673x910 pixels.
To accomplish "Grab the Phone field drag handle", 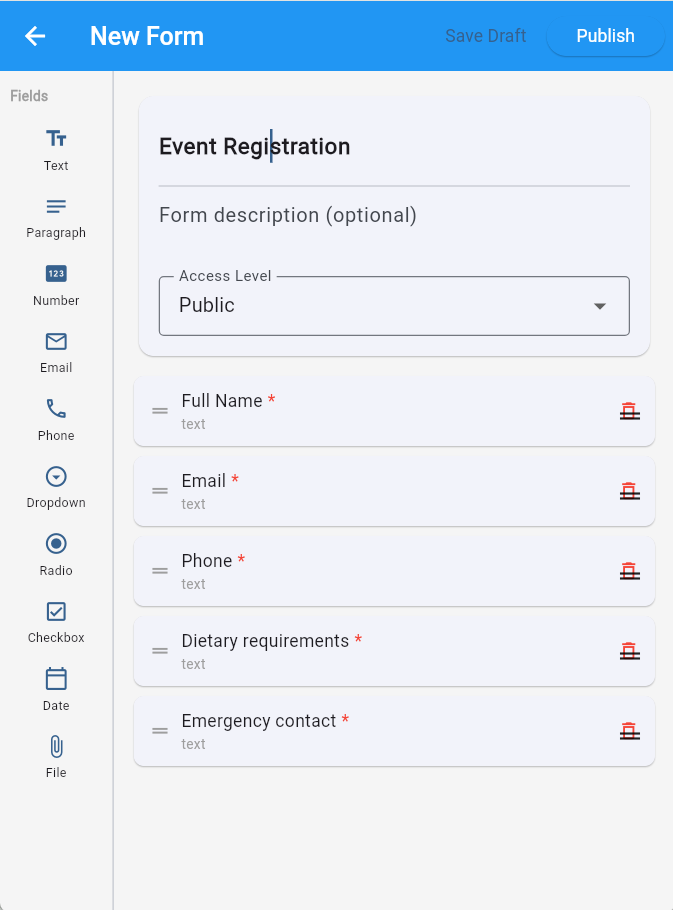I will click(160, 571).
